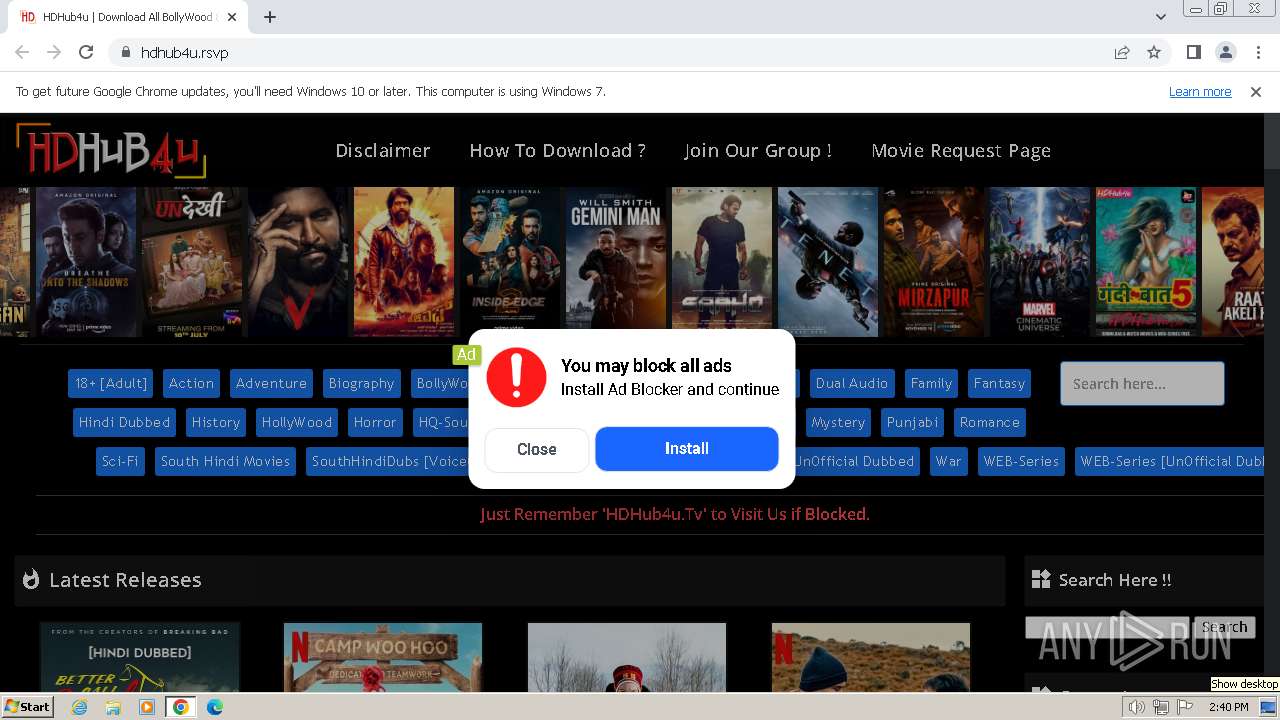
Task: Click the address bar URL hdhub4u.rsvp
Action: (184, 52)
